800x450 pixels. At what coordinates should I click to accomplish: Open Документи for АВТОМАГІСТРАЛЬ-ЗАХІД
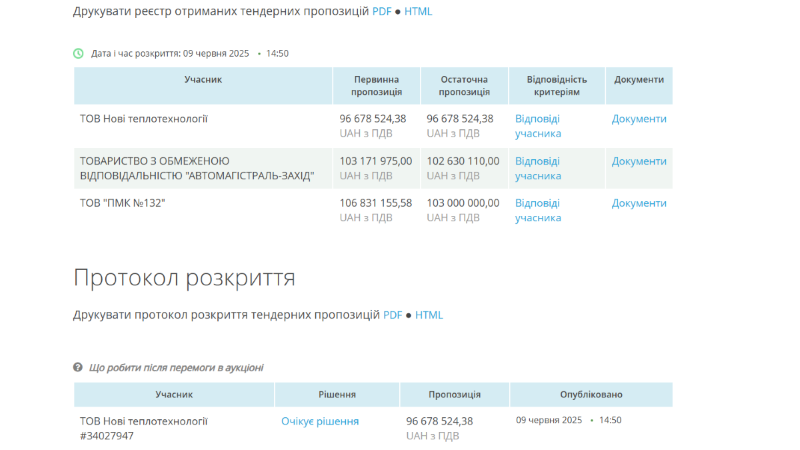[639, 161]
